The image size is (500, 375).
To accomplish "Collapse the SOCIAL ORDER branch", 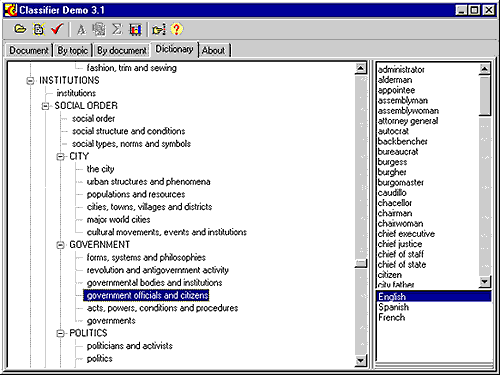I will tap(45, 106).
